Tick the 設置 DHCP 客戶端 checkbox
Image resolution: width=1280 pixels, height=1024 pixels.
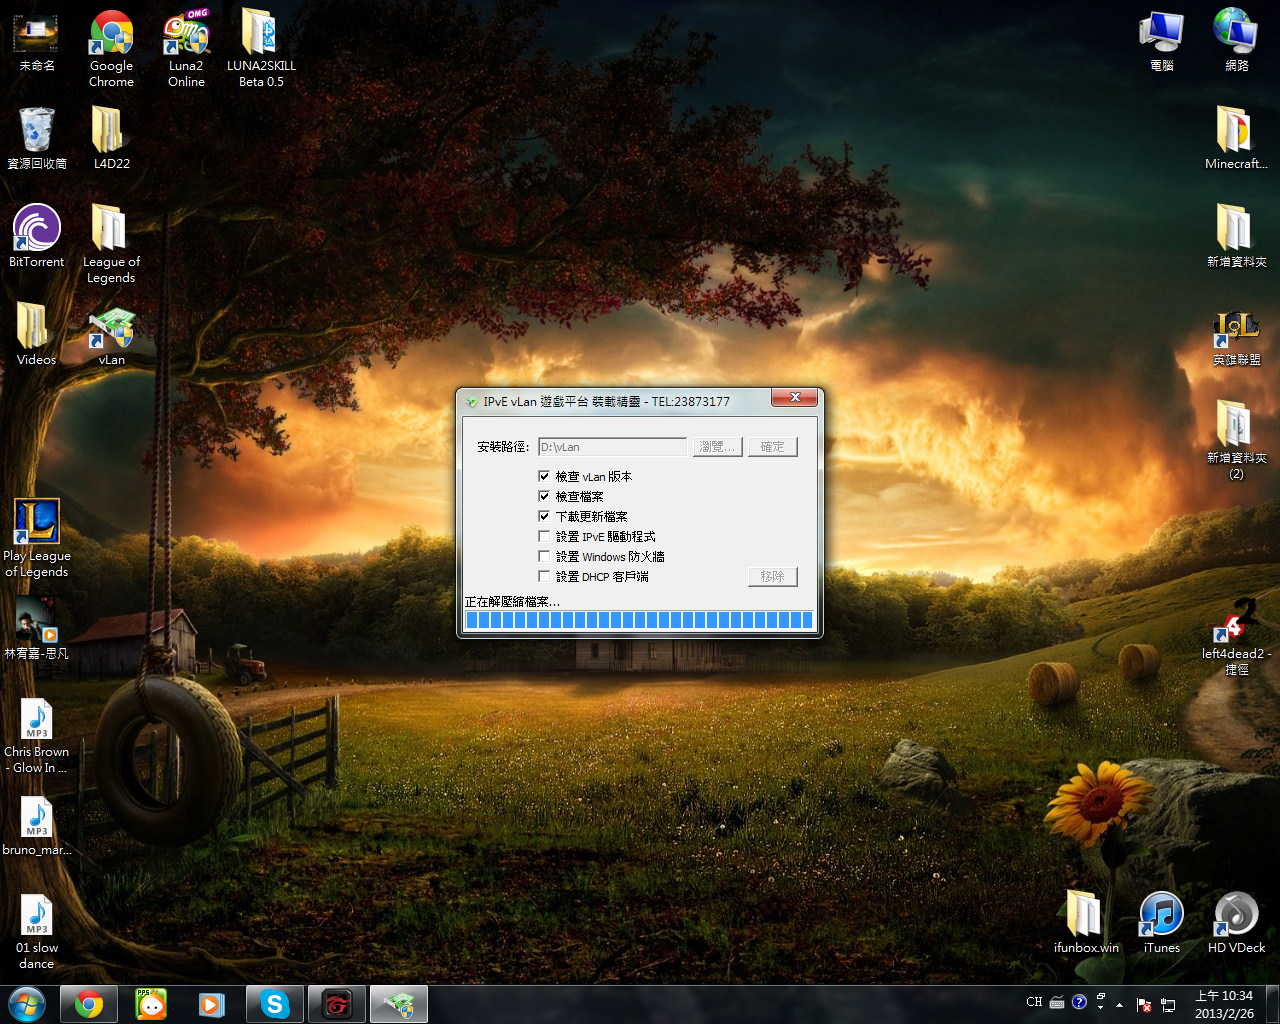click(x=544, y=577)
